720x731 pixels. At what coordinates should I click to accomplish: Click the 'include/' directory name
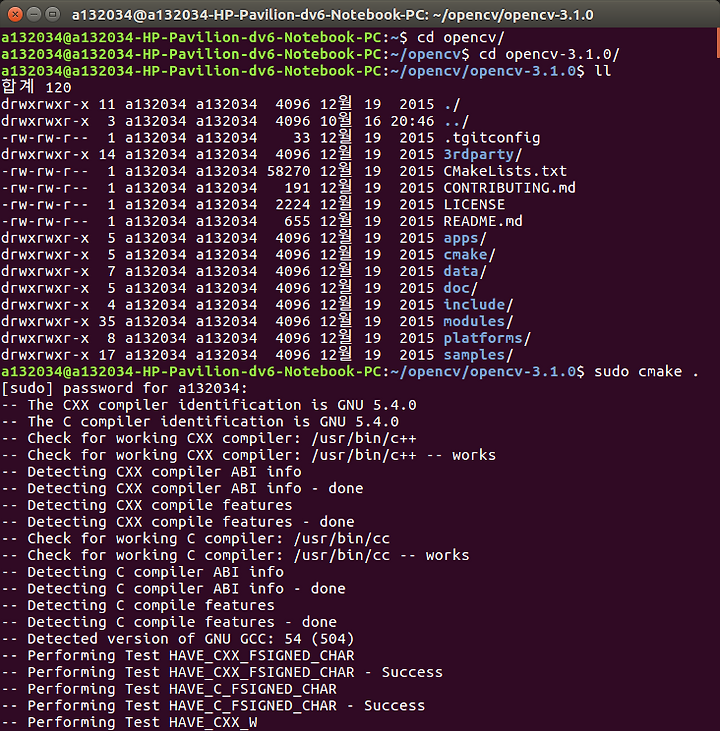point(478,305)
